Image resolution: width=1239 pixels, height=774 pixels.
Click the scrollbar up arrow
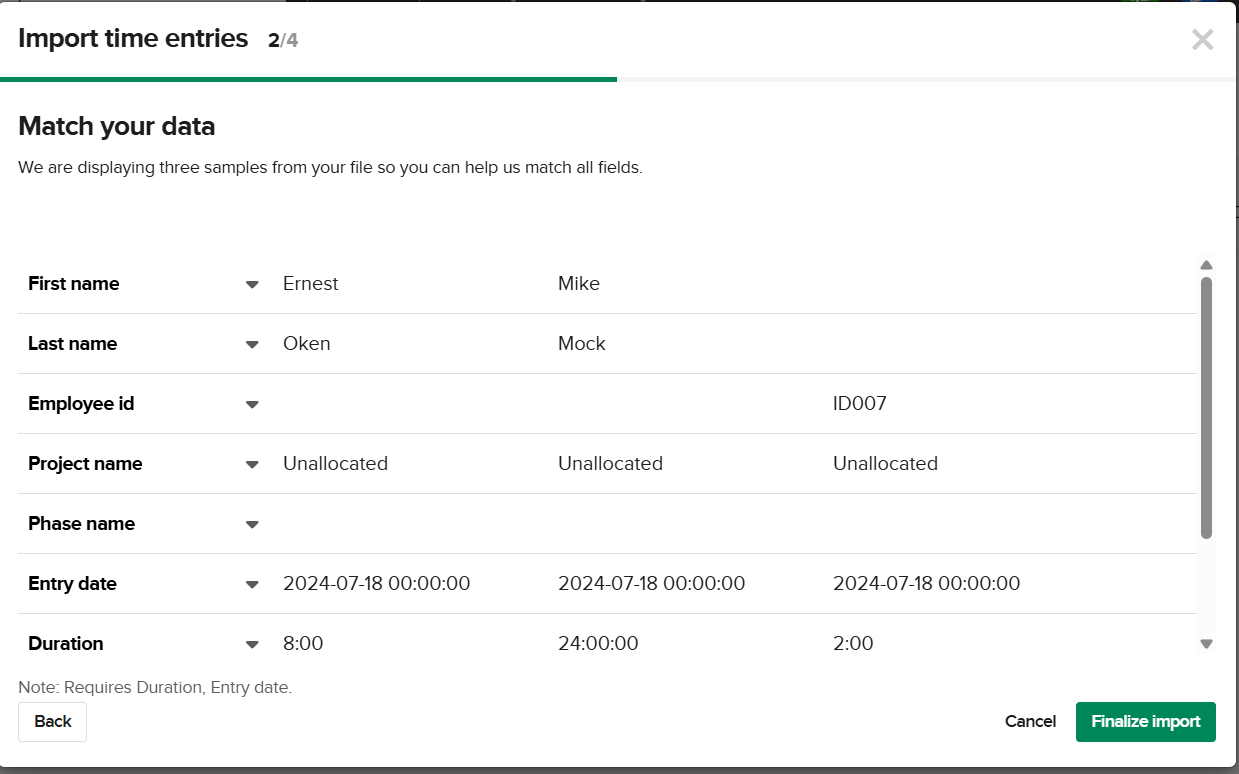coord(1207,264)
